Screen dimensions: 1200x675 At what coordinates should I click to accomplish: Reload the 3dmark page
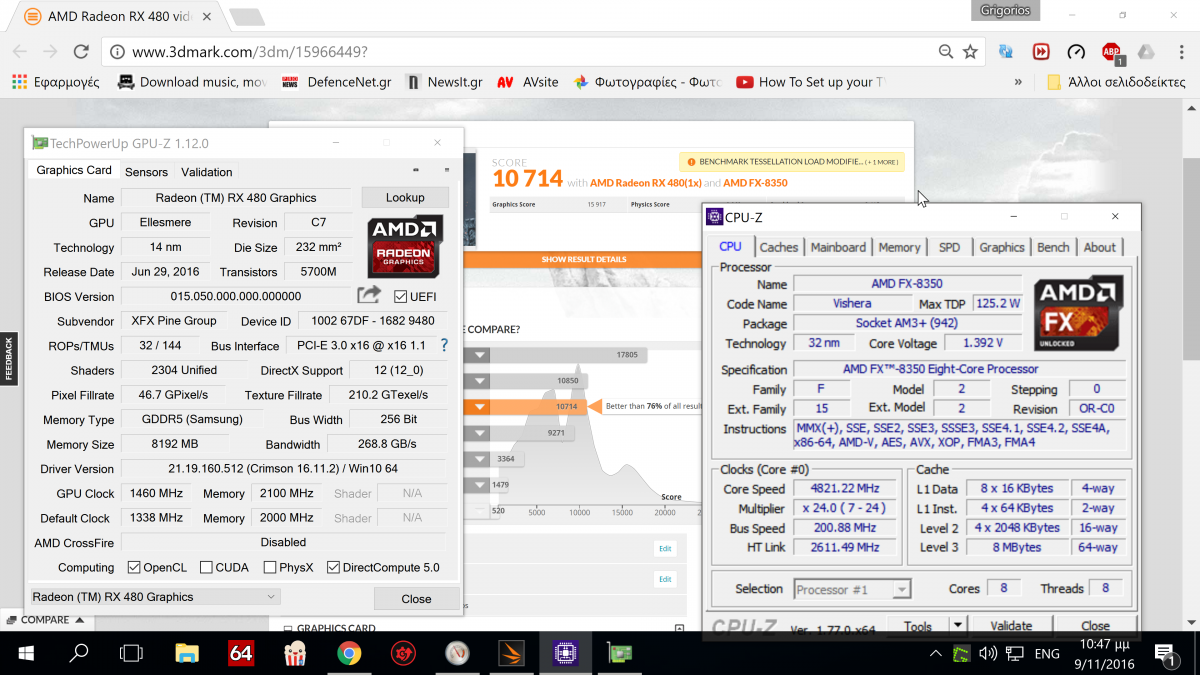click(x=82, y=52)
